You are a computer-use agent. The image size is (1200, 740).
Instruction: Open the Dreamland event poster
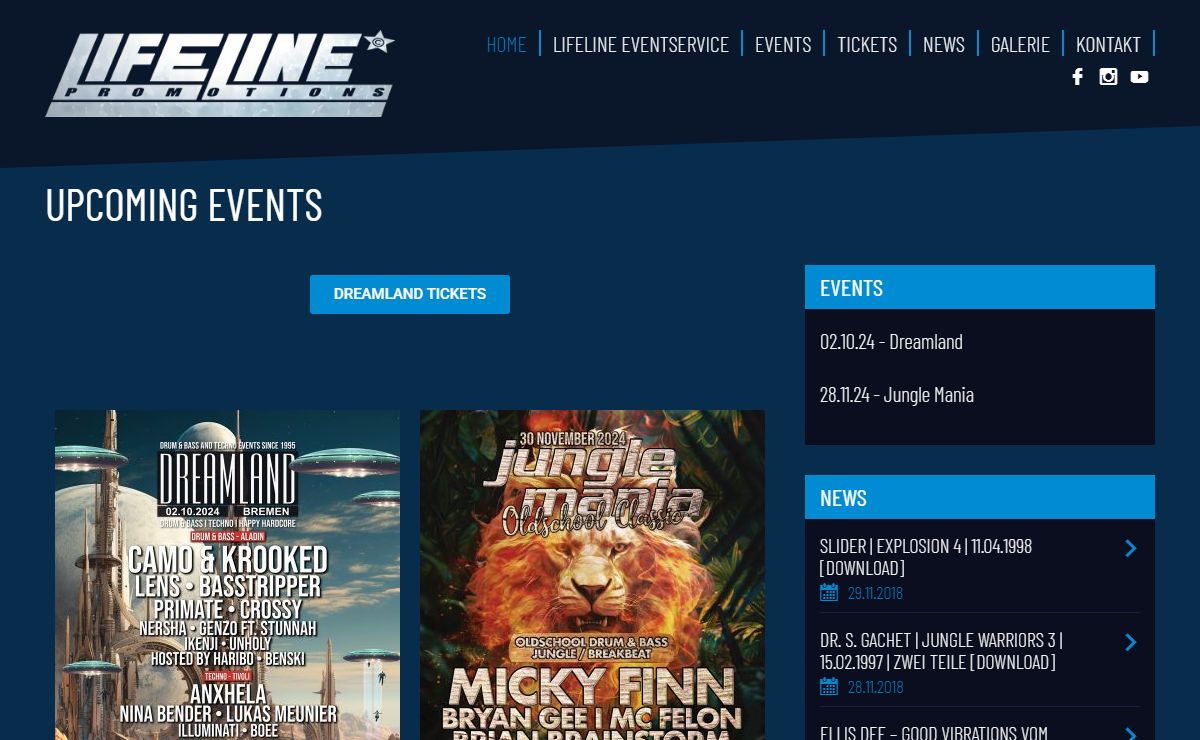tap(227, 575)
